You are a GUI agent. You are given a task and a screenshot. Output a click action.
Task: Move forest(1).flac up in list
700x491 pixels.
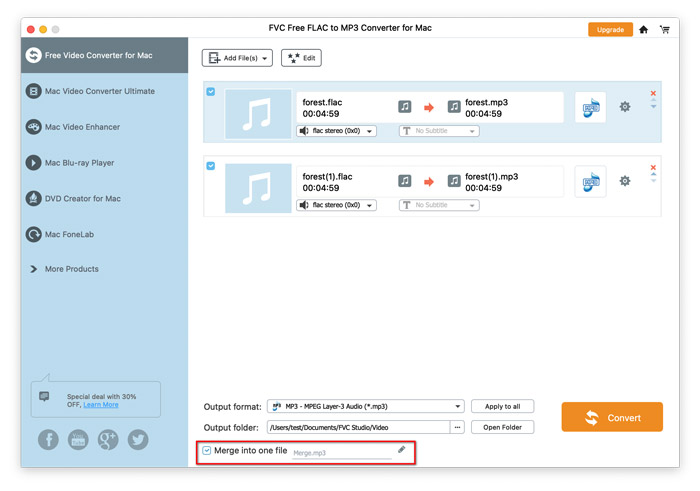coord(653,175)
